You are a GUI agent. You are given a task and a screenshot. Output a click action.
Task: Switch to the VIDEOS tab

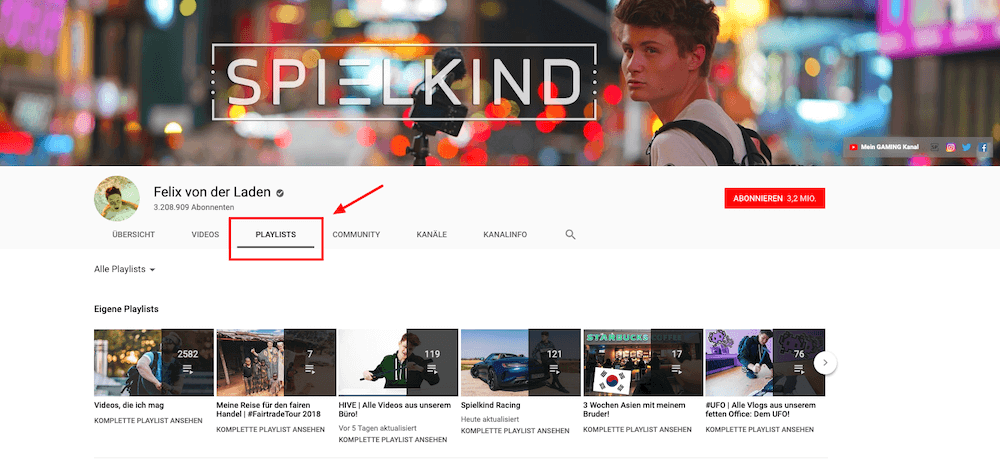tap(205, 235)
